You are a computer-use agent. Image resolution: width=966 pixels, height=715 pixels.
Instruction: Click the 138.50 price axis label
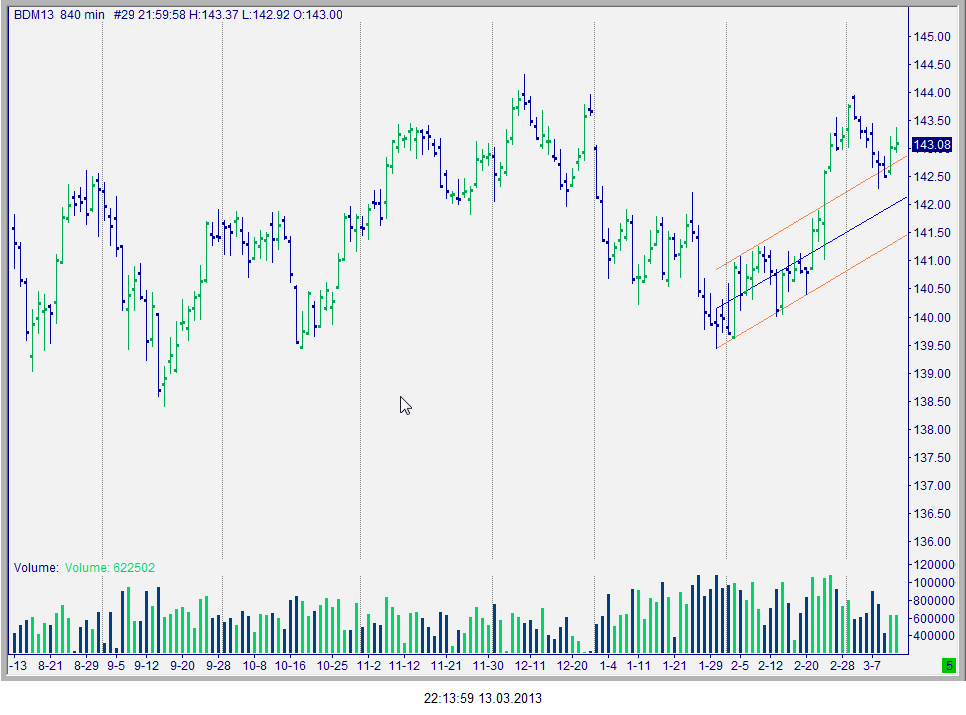(932, 402)
